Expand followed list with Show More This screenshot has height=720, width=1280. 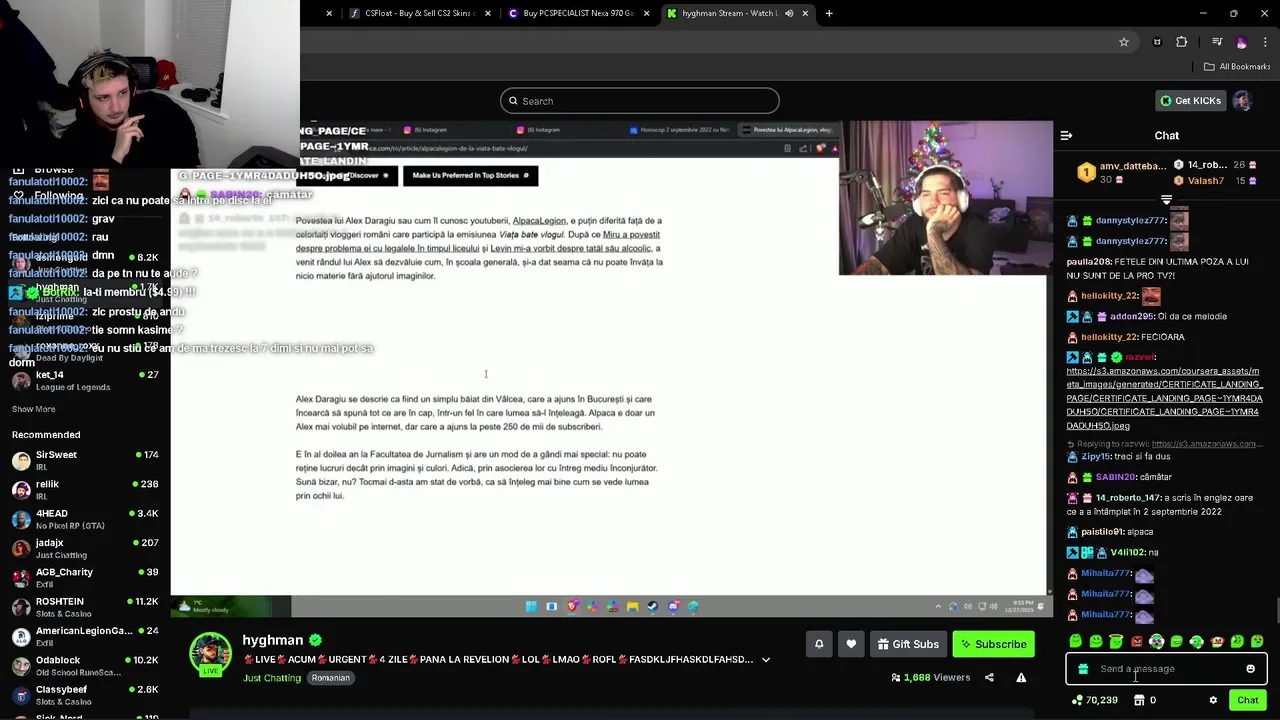(34, 409)
